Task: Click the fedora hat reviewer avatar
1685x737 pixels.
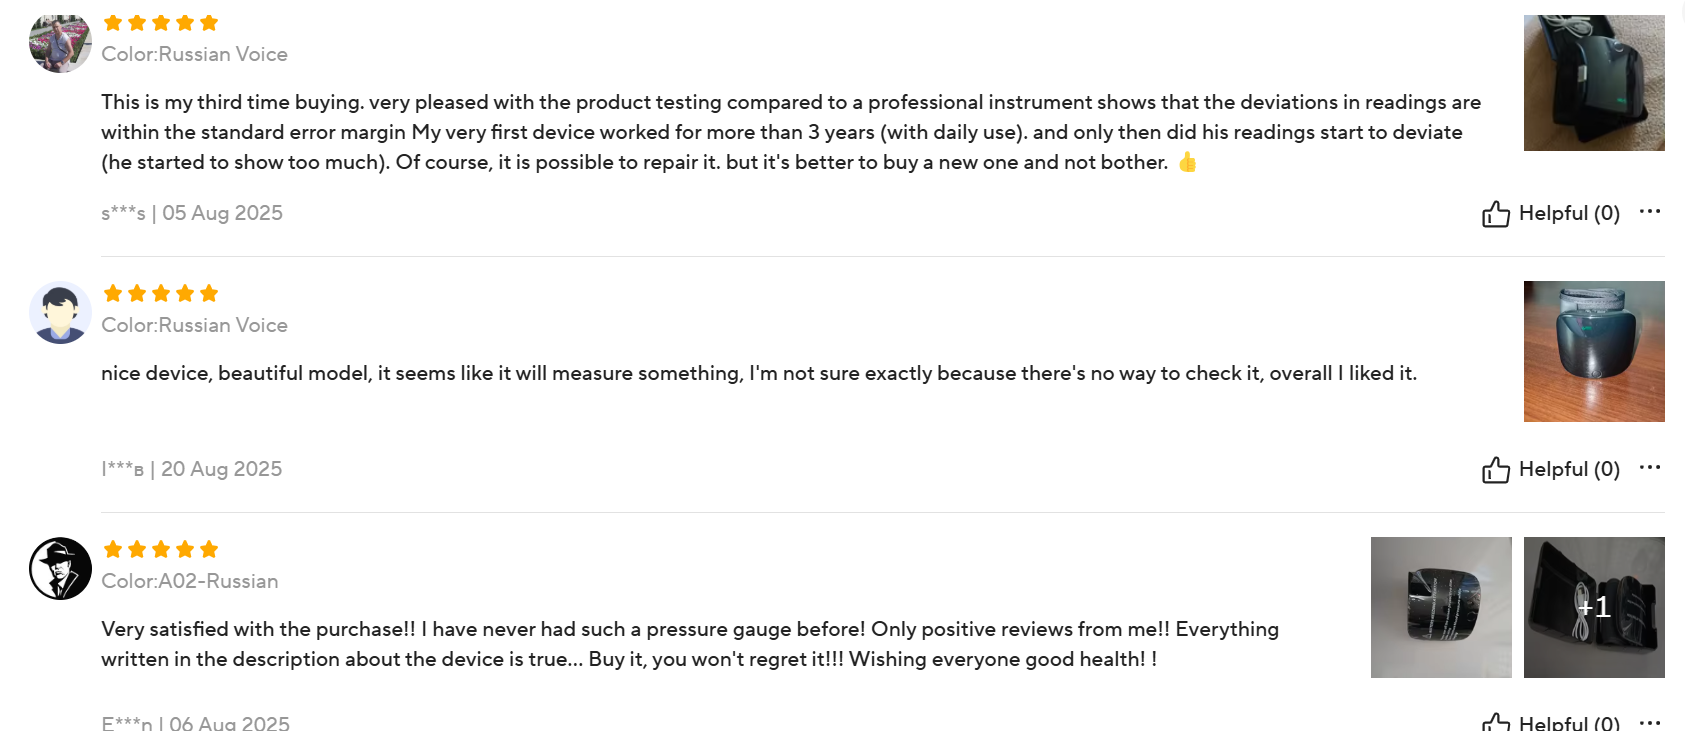Action: 60,569
